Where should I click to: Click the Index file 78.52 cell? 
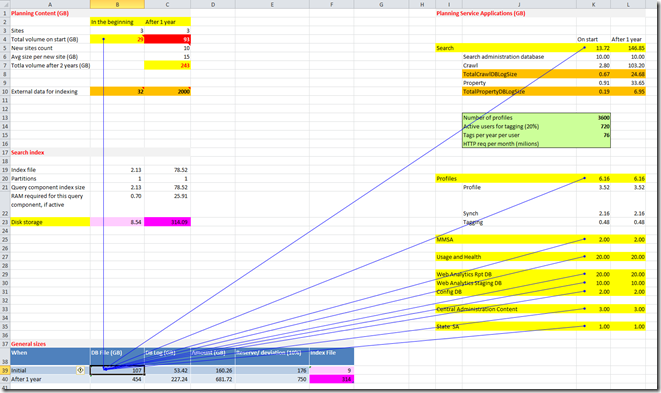point(167,170)
